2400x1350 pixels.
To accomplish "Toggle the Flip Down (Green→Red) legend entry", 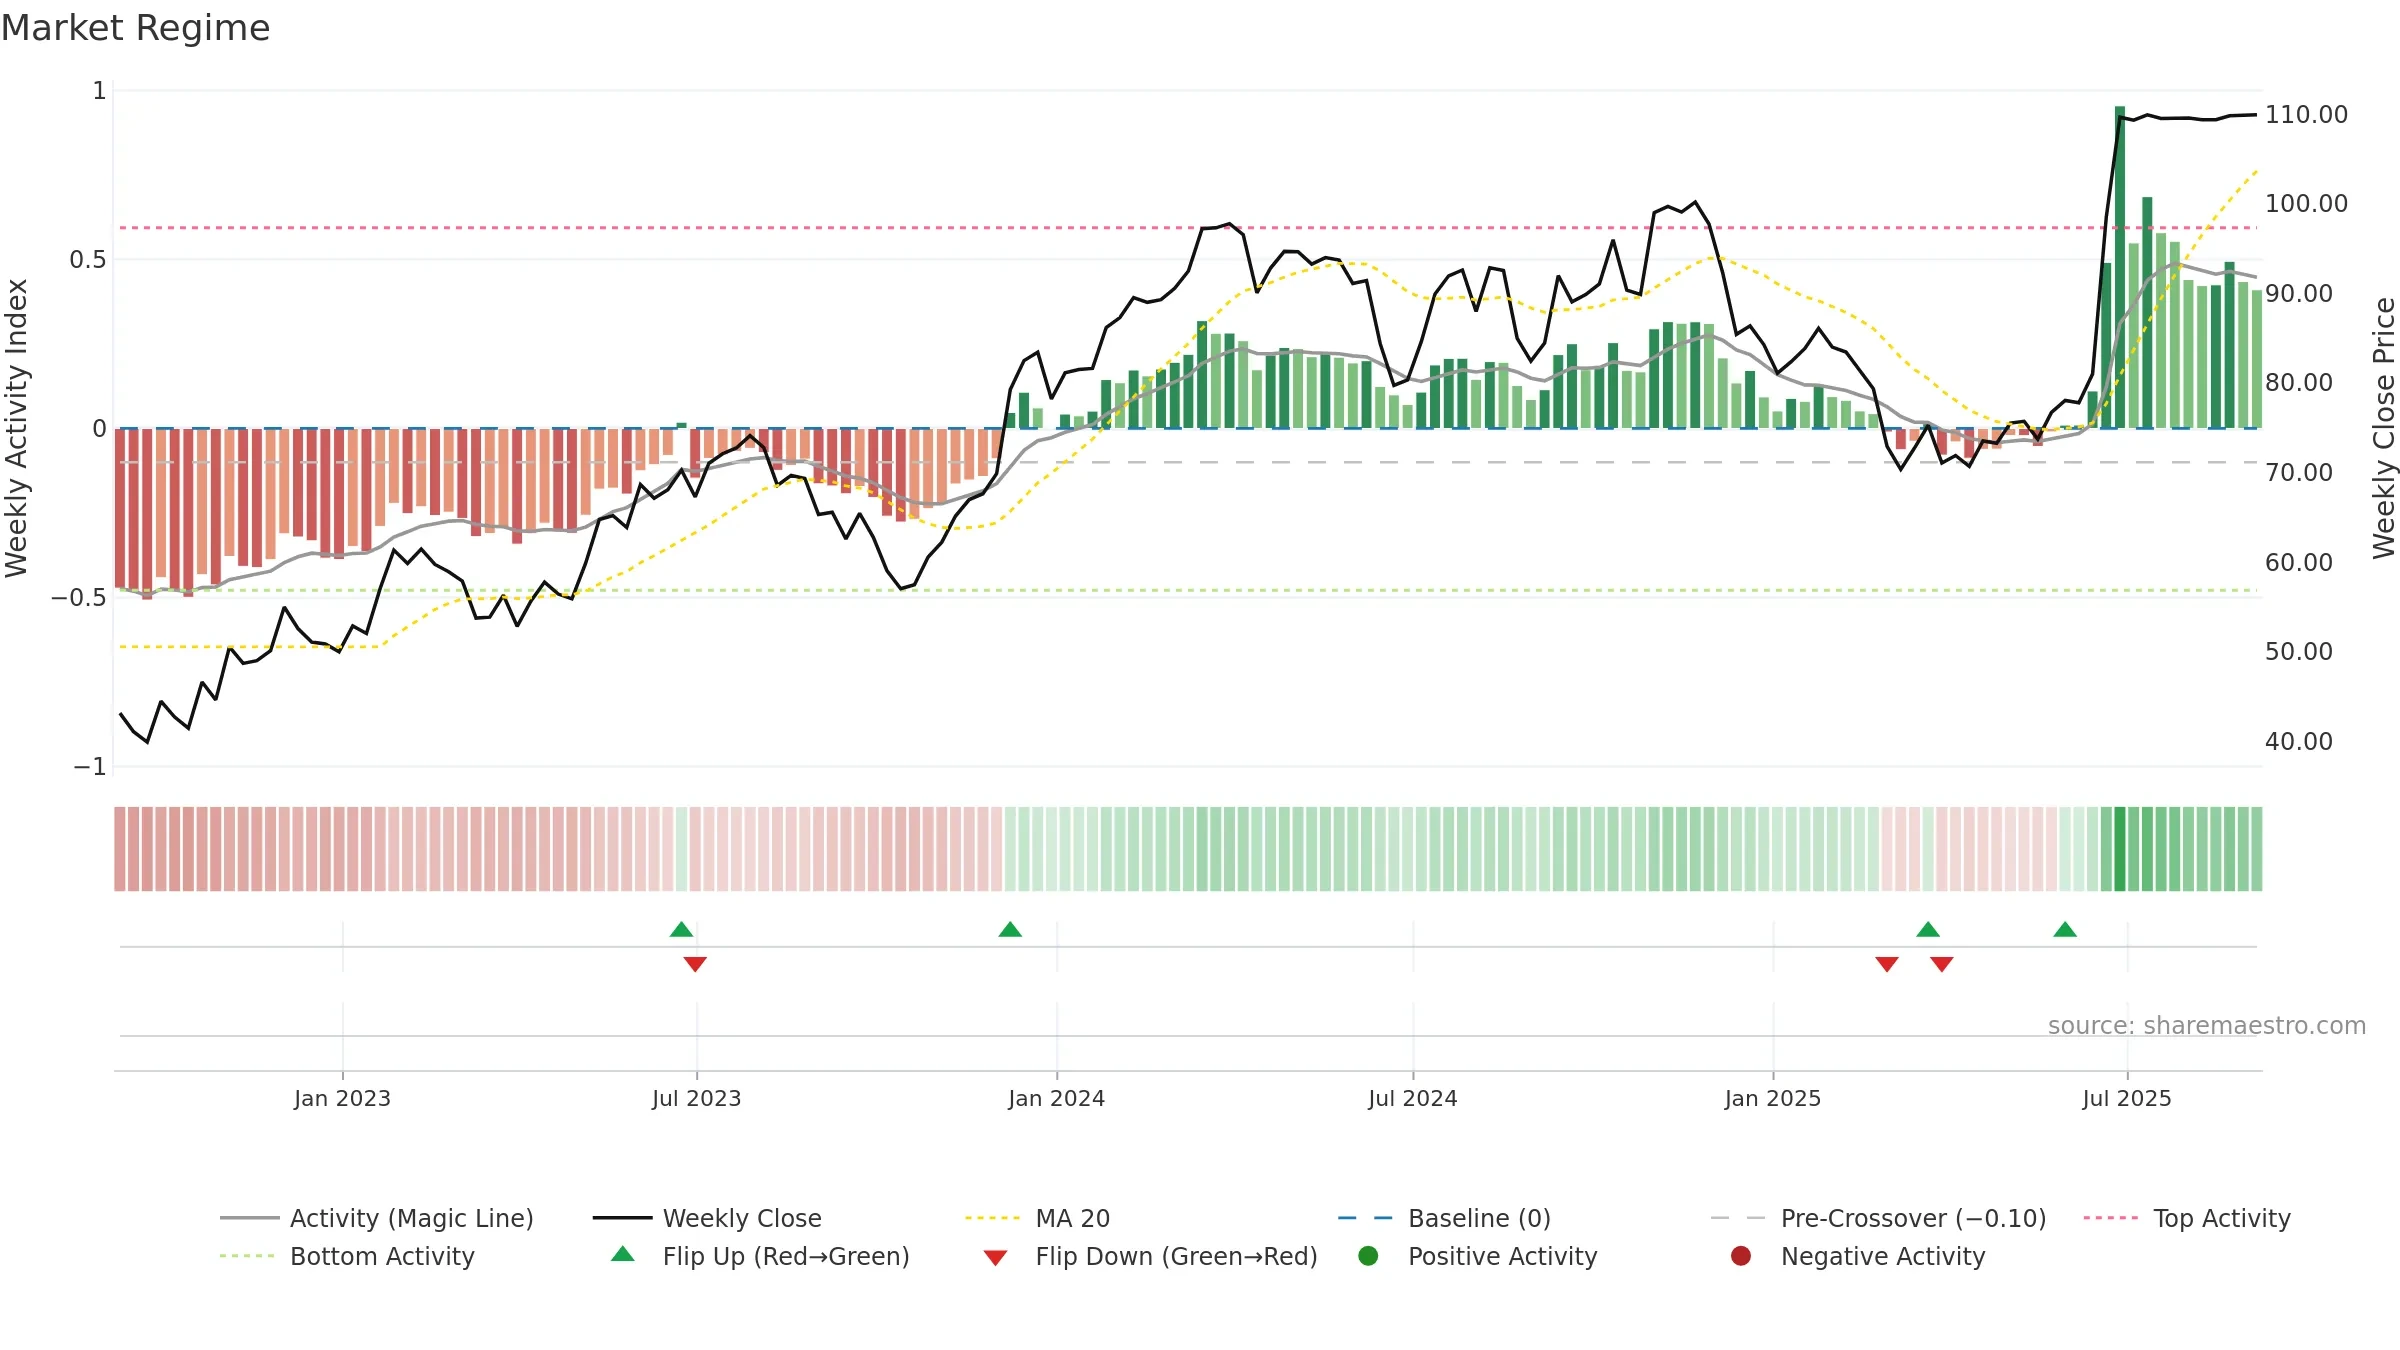I will tap(1150, 1256).
